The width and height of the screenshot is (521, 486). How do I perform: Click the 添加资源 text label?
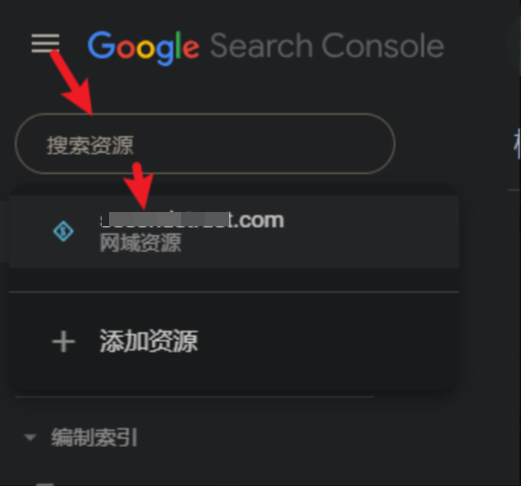[x=149, y=342]
